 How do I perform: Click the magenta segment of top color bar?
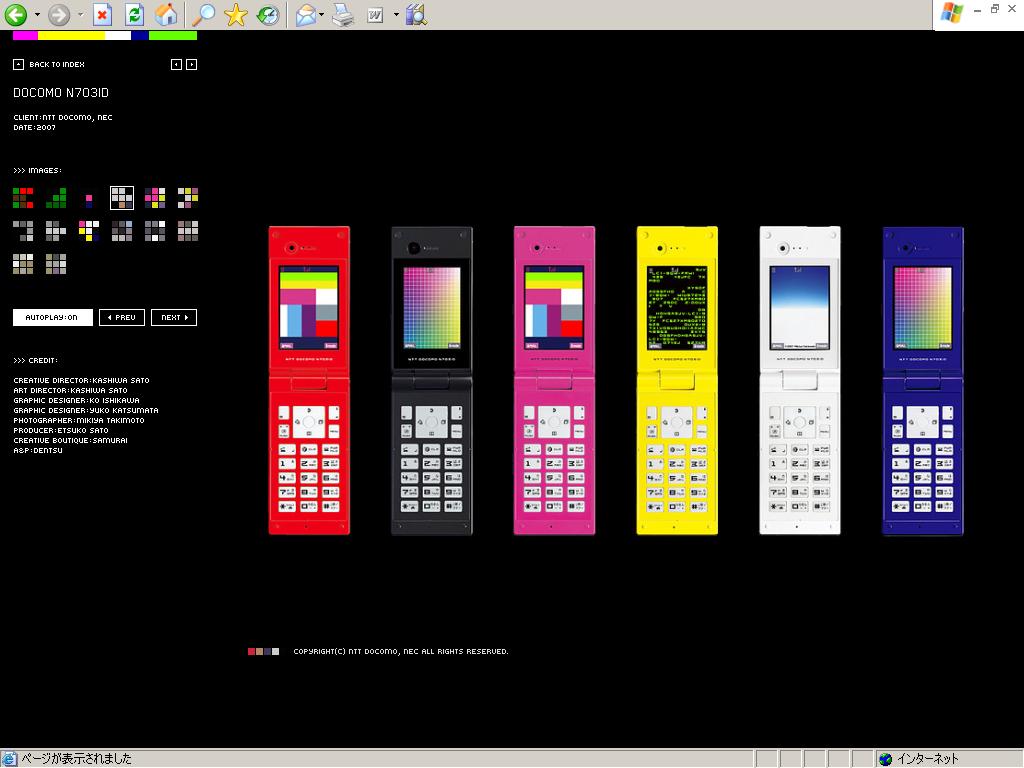pyautogui.click(x=25, y=36)
